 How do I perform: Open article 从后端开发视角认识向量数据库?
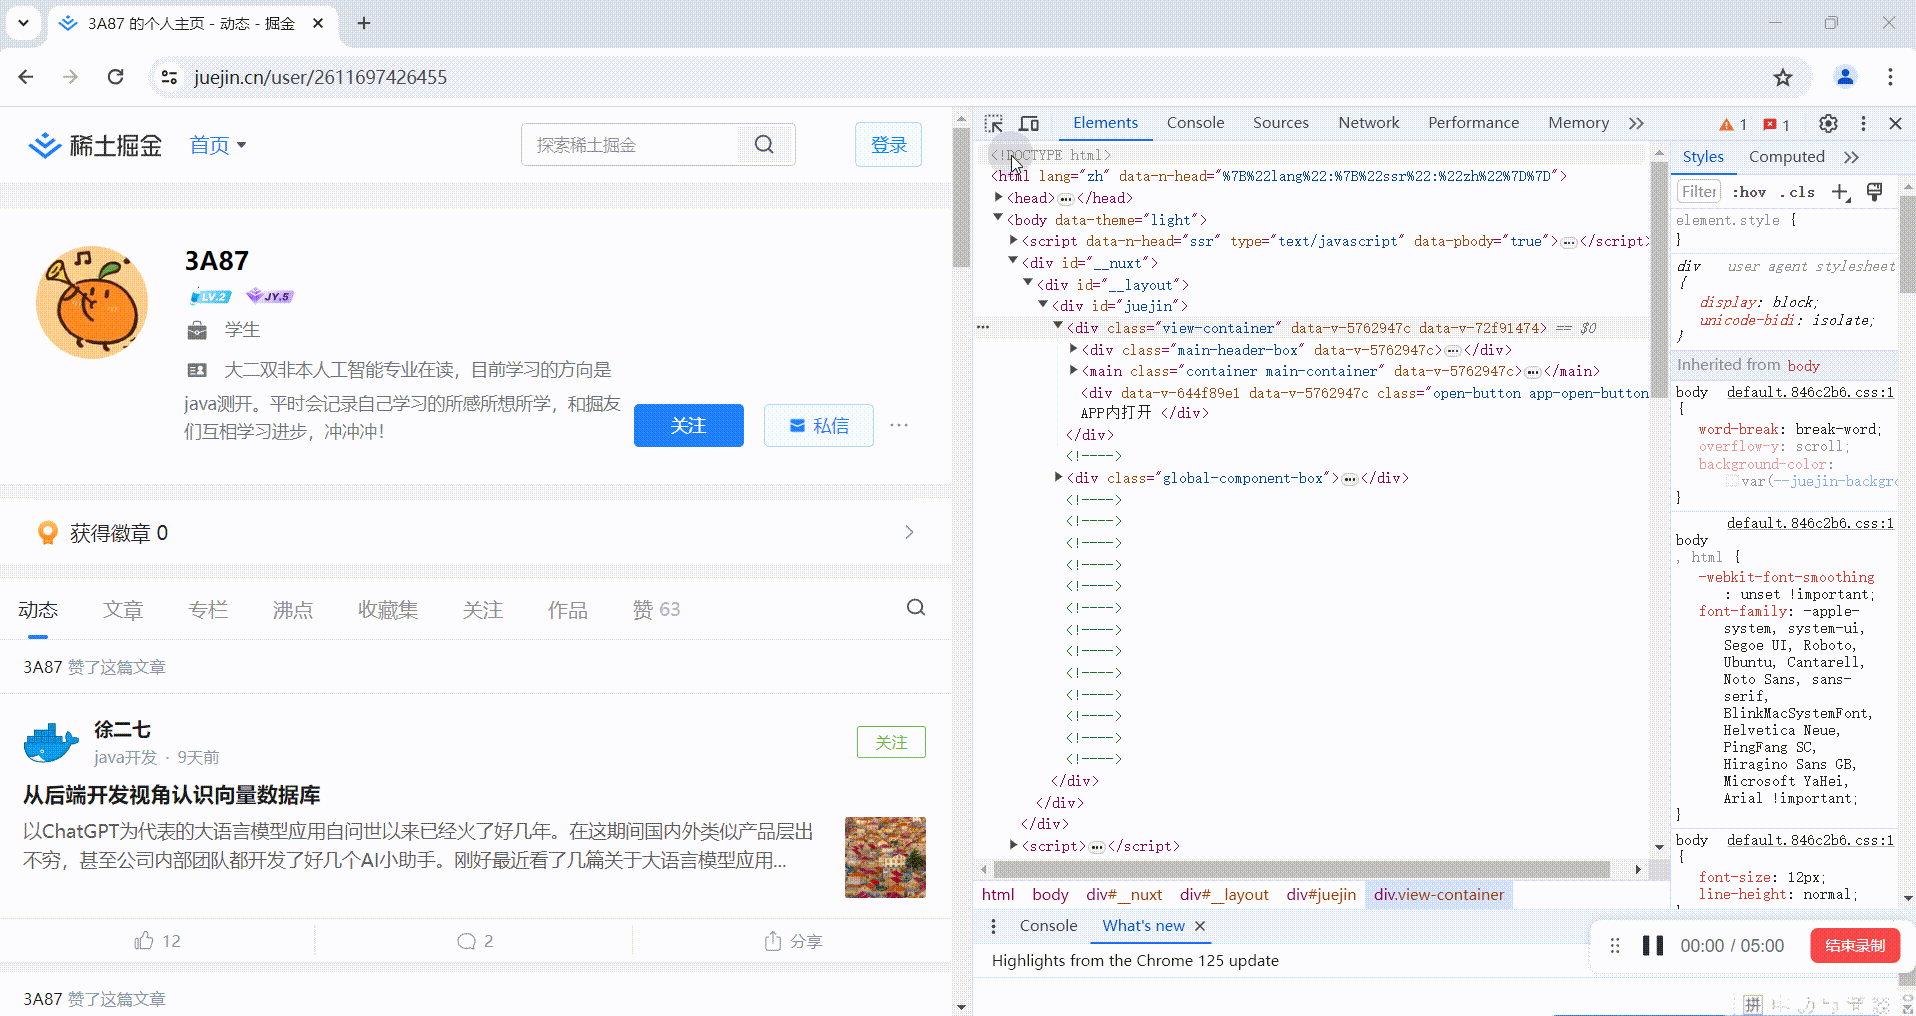coord(172,795)
